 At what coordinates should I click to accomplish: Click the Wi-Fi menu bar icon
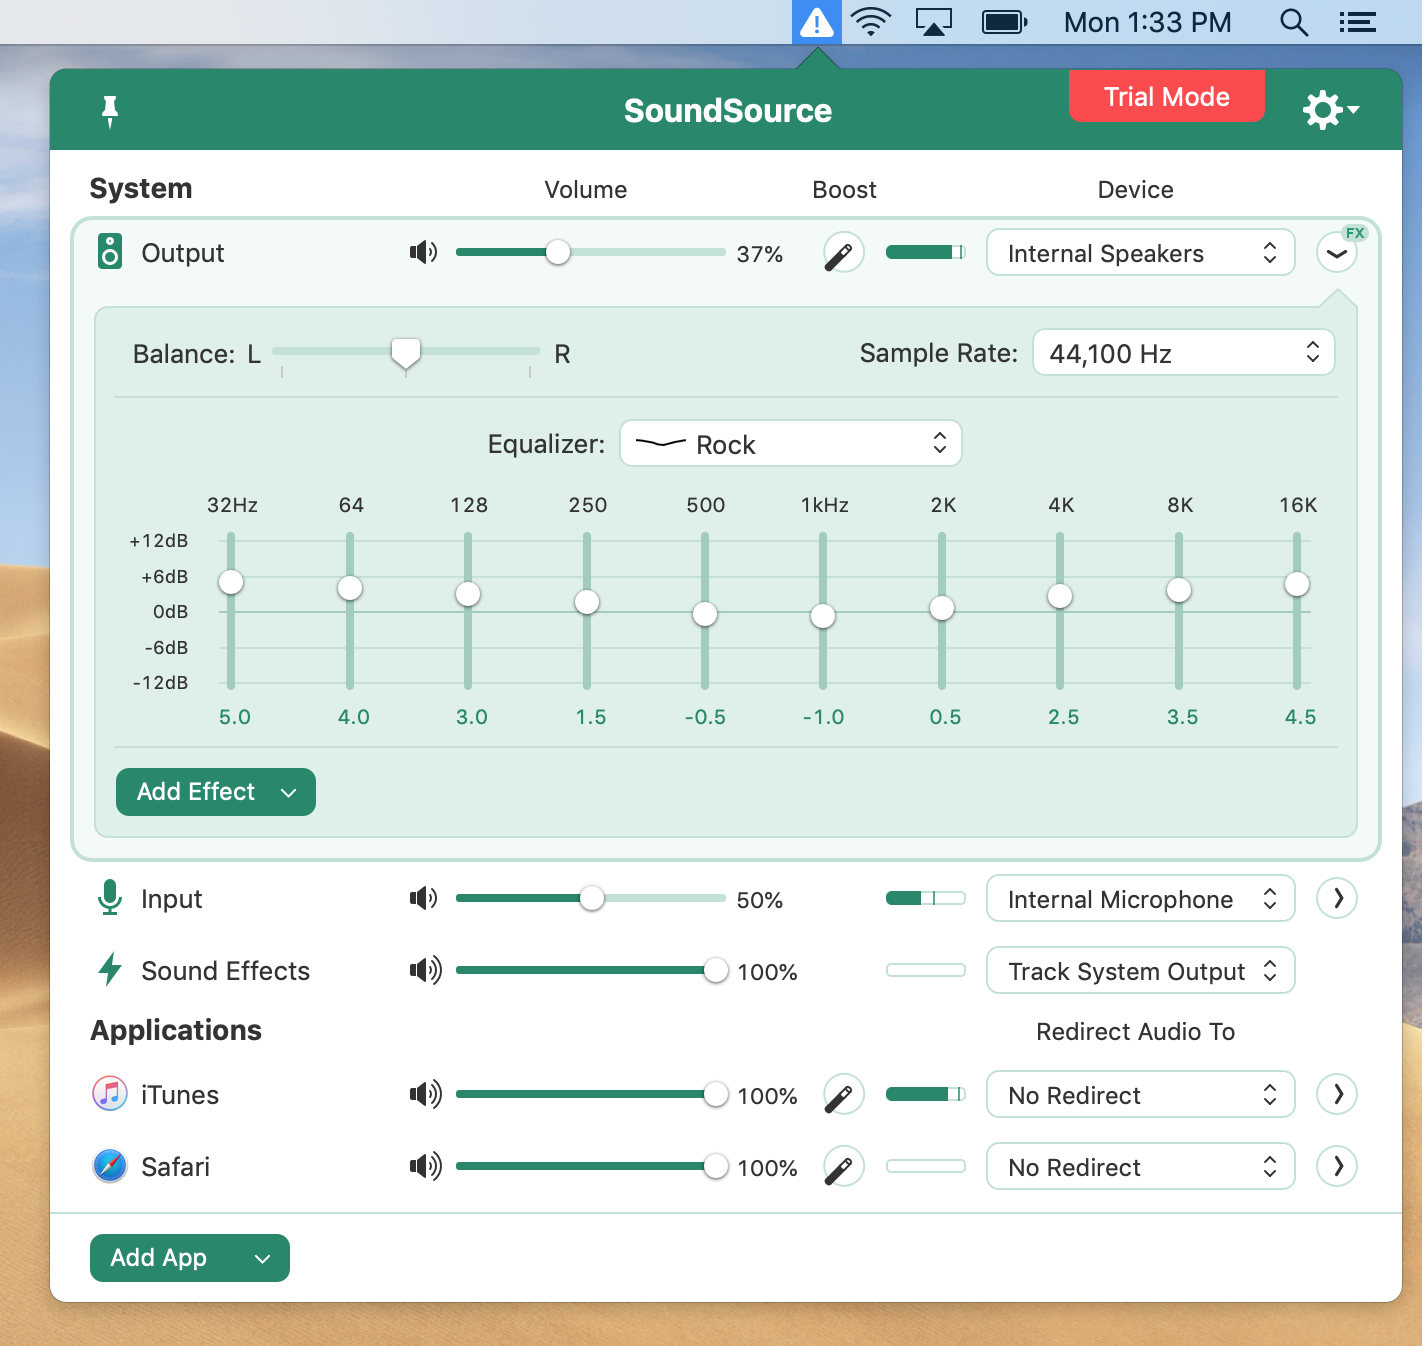click(871, 22)
